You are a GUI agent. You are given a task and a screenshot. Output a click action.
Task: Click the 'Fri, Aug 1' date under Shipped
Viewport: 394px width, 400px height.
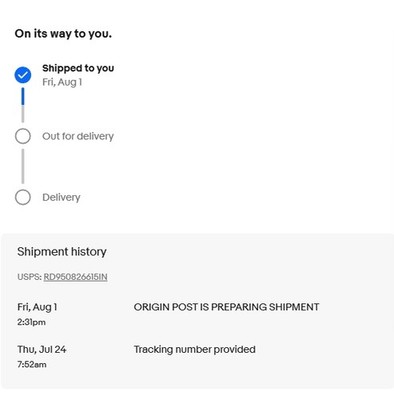pyautogui.click(x=62, y=82)
